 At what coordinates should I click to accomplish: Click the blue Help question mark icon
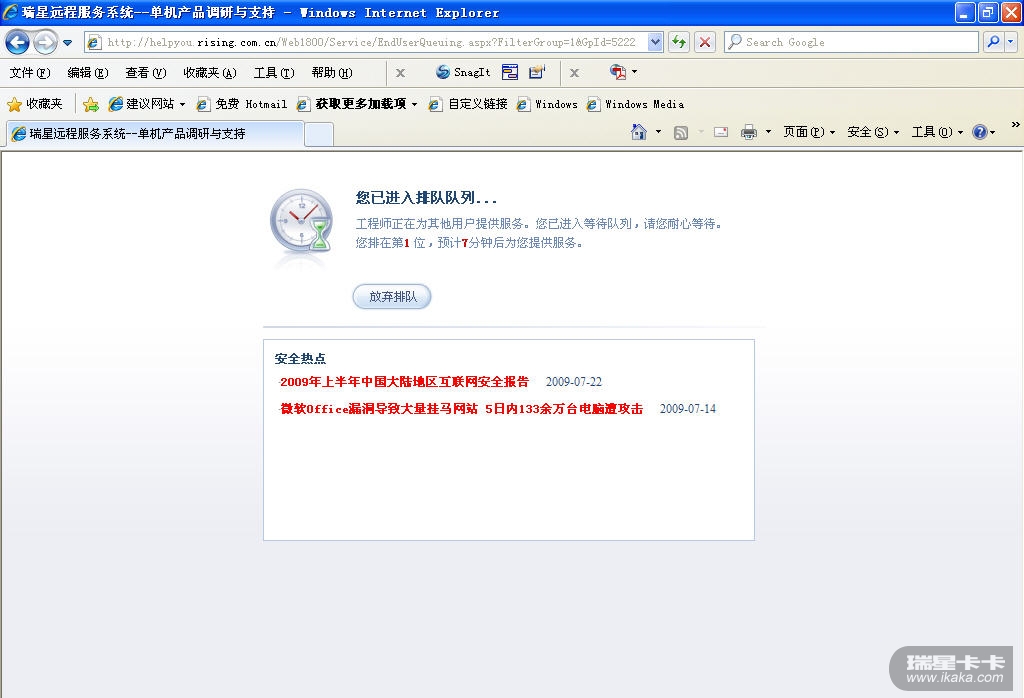(980, 132)
